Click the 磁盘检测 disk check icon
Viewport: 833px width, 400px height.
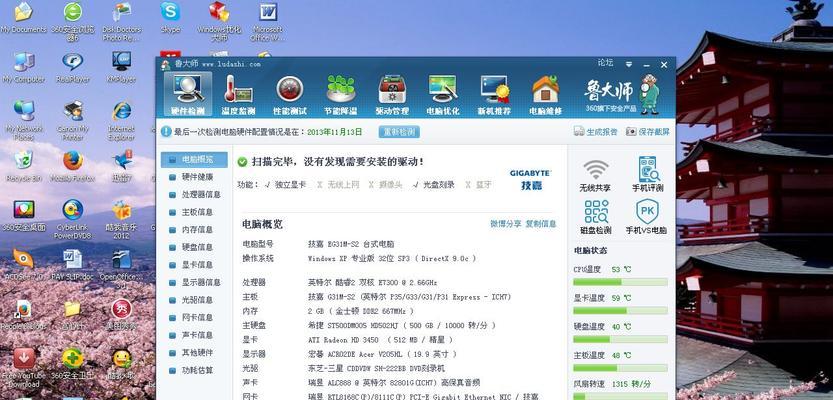pos(596,217)
